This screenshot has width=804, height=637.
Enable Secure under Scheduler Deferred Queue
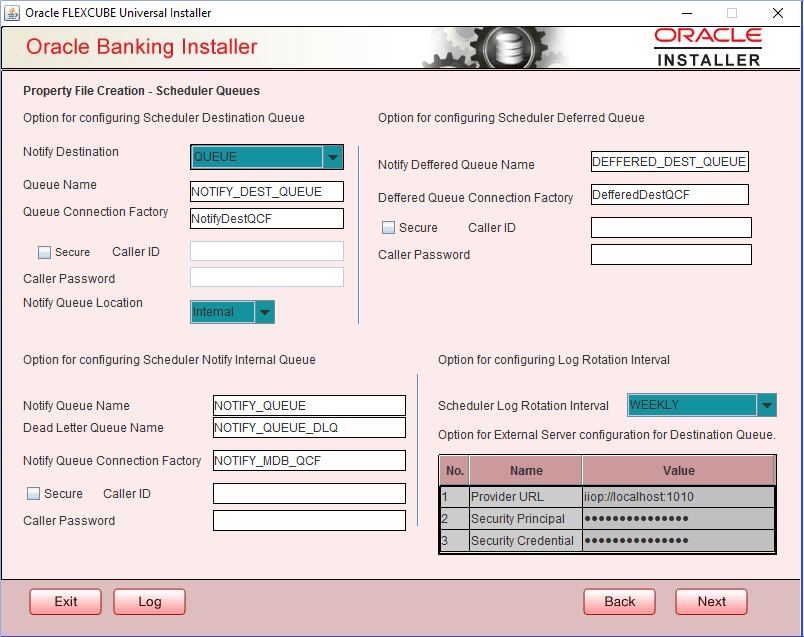click(387, 227)
